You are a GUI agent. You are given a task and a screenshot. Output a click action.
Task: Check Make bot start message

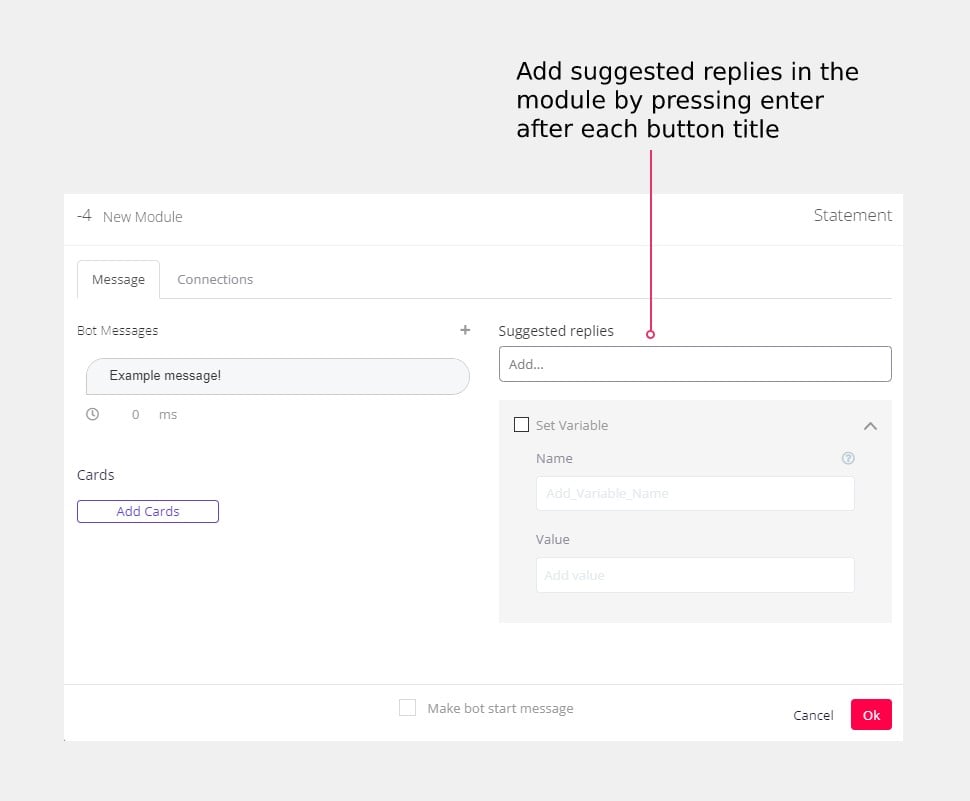[x=407, y=707]
